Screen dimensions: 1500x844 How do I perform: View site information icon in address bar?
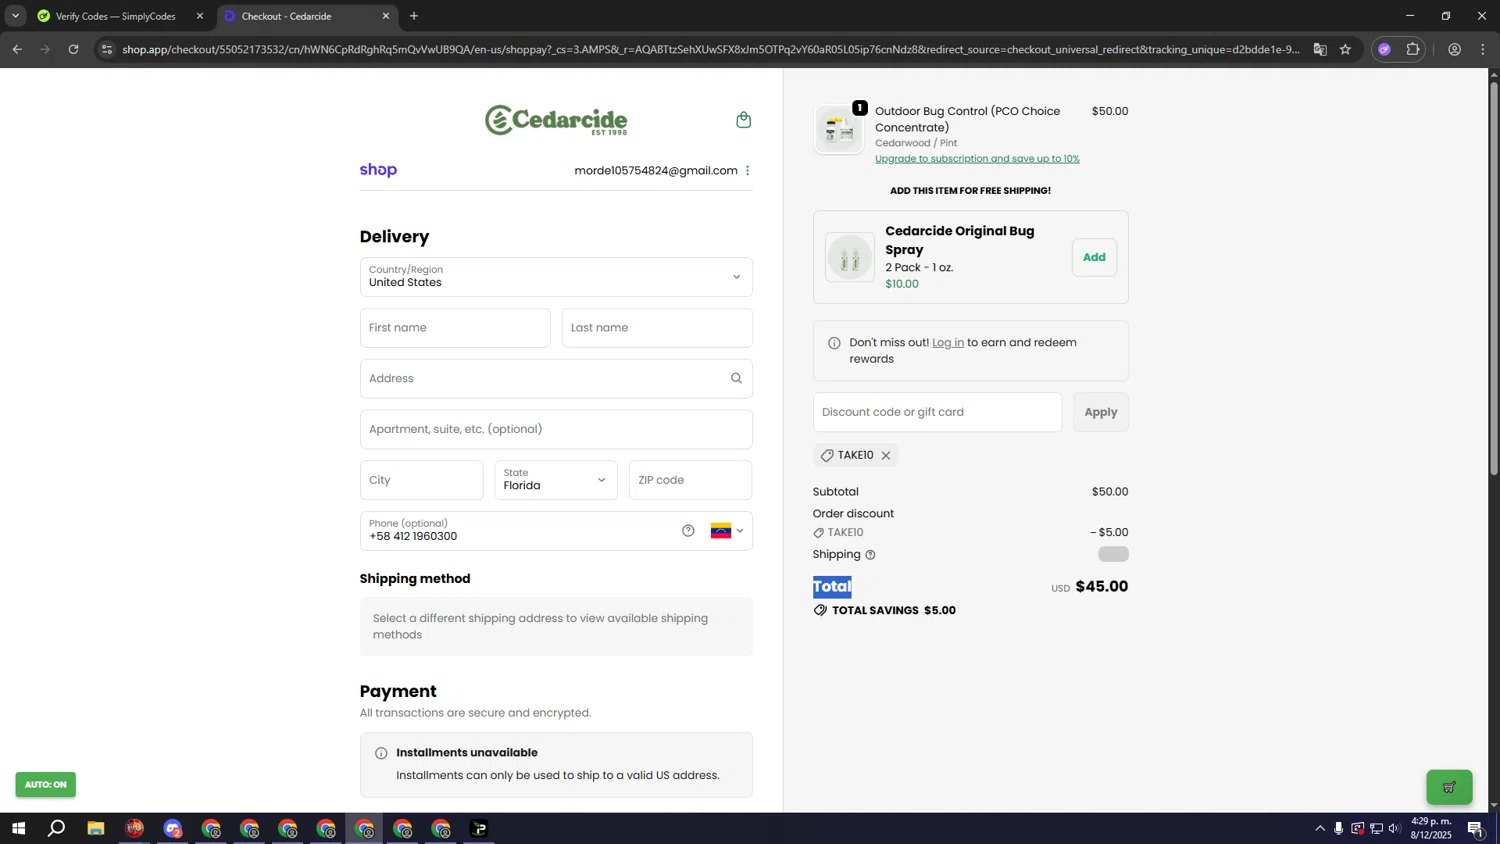107,49
